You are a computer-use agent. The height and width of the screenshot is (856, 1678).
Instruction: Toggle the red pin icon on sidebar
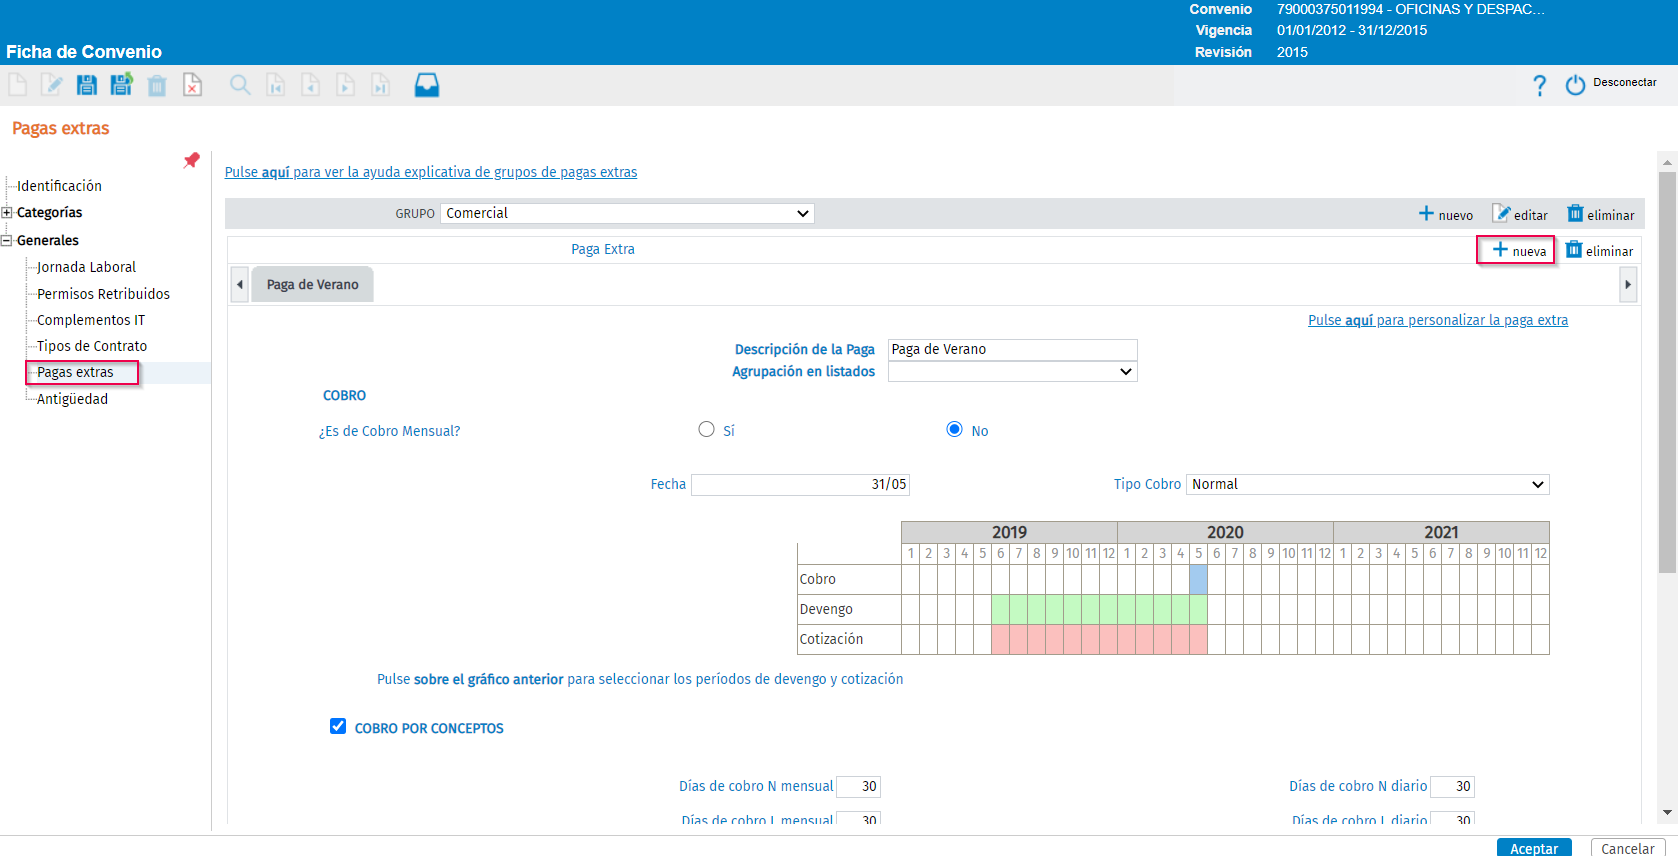[192, 160]
